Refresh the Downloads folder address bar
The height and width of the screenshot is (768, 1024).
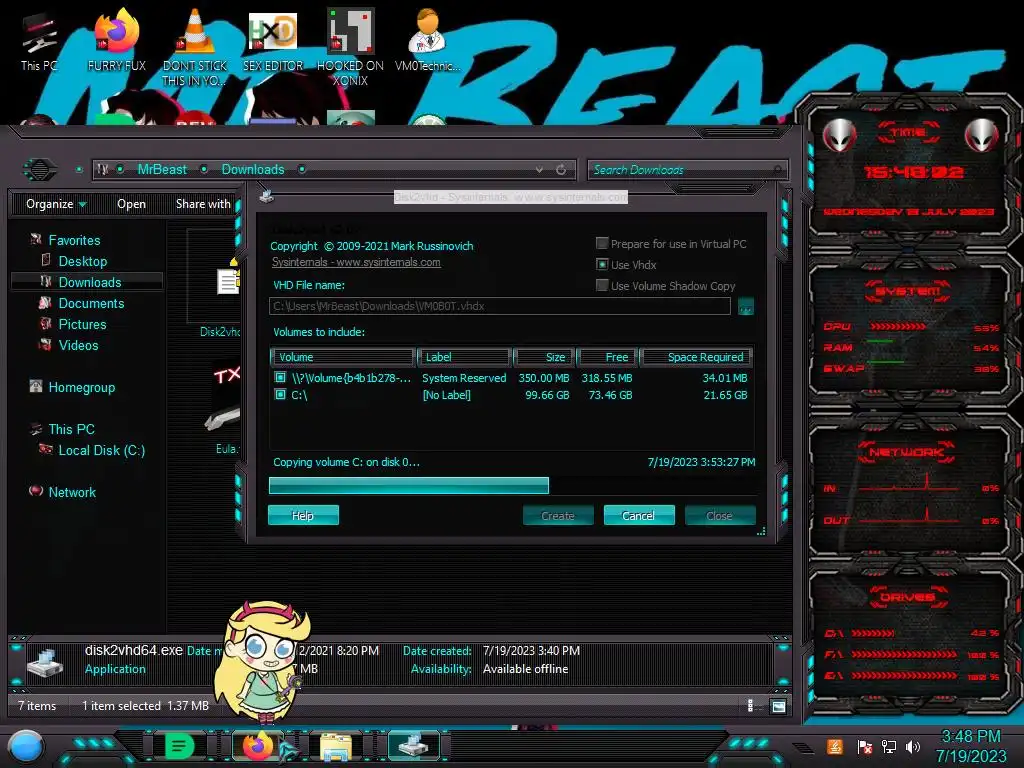coord(561,170)
